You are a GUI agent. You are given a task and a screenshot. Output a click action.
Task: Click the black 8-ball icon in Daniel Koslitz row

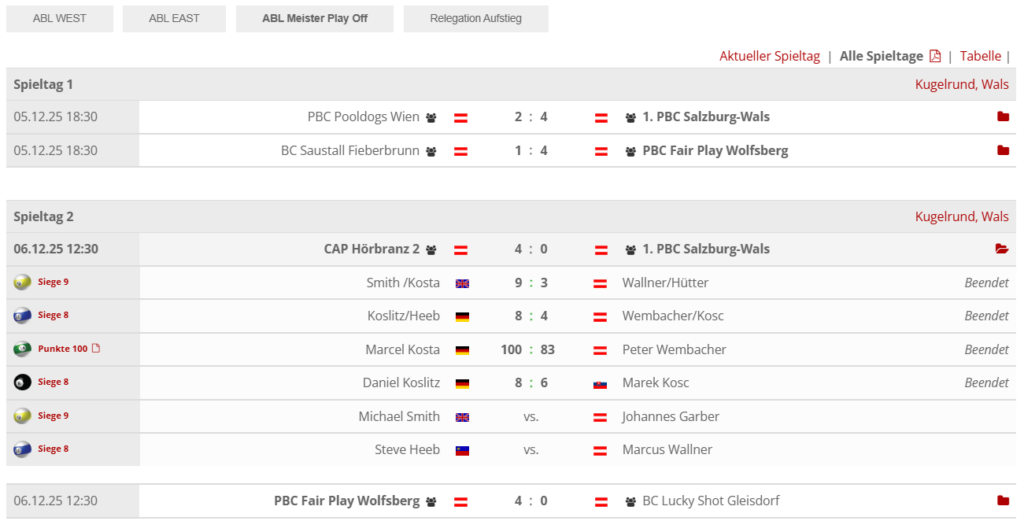click(x=22, y=382)
